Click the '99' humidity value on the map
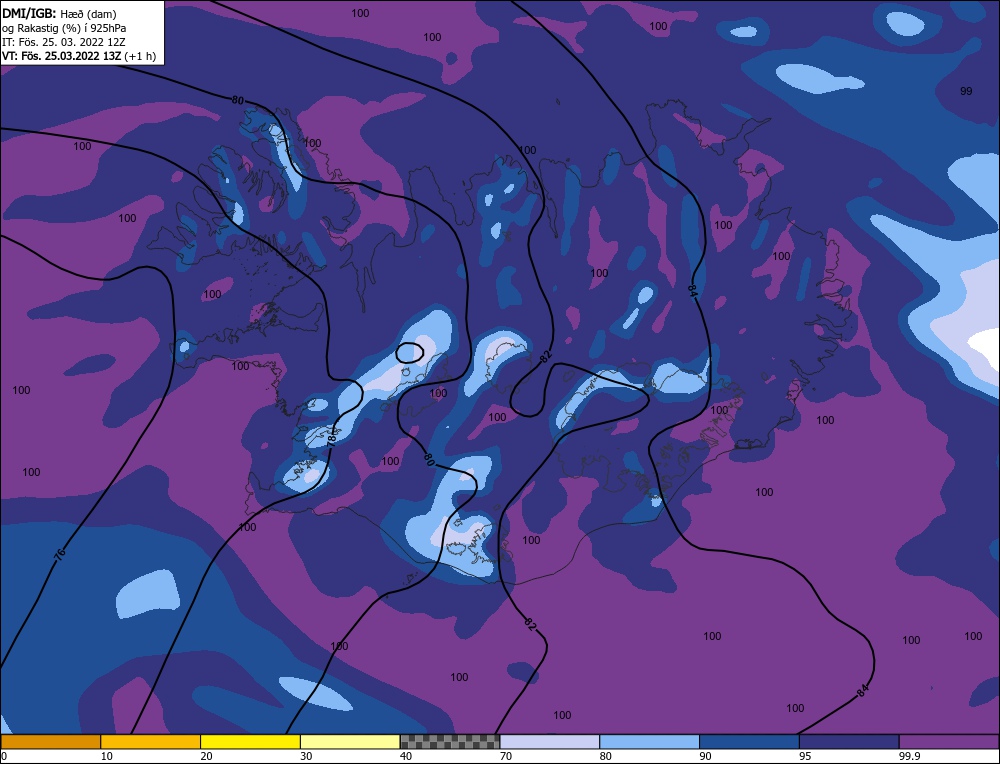This screenshot has height=764, width=1000. [x=966, y=91]
